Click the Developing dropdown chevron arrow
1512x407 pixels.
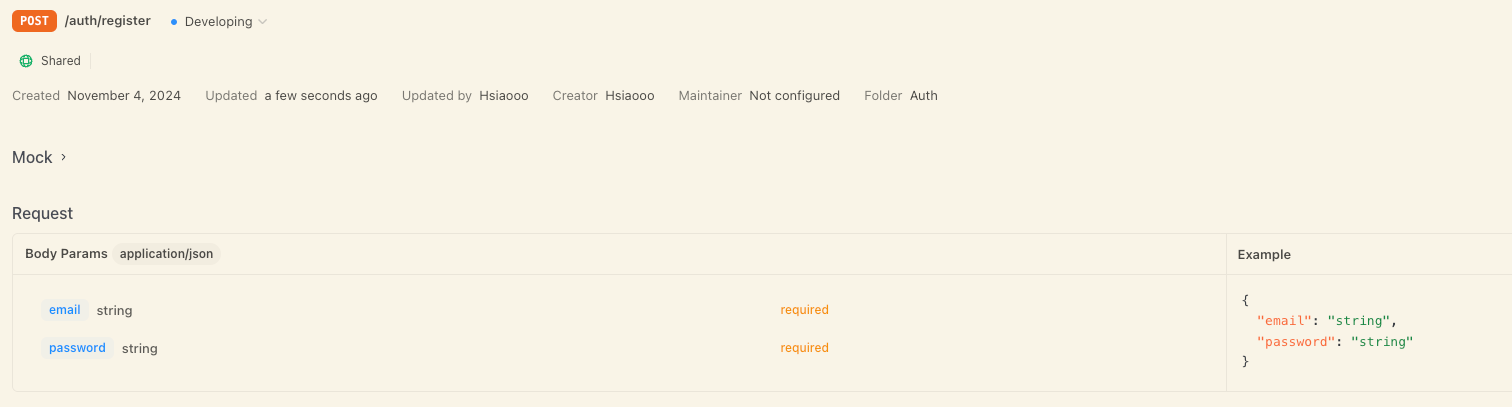(x=262, y=21)
